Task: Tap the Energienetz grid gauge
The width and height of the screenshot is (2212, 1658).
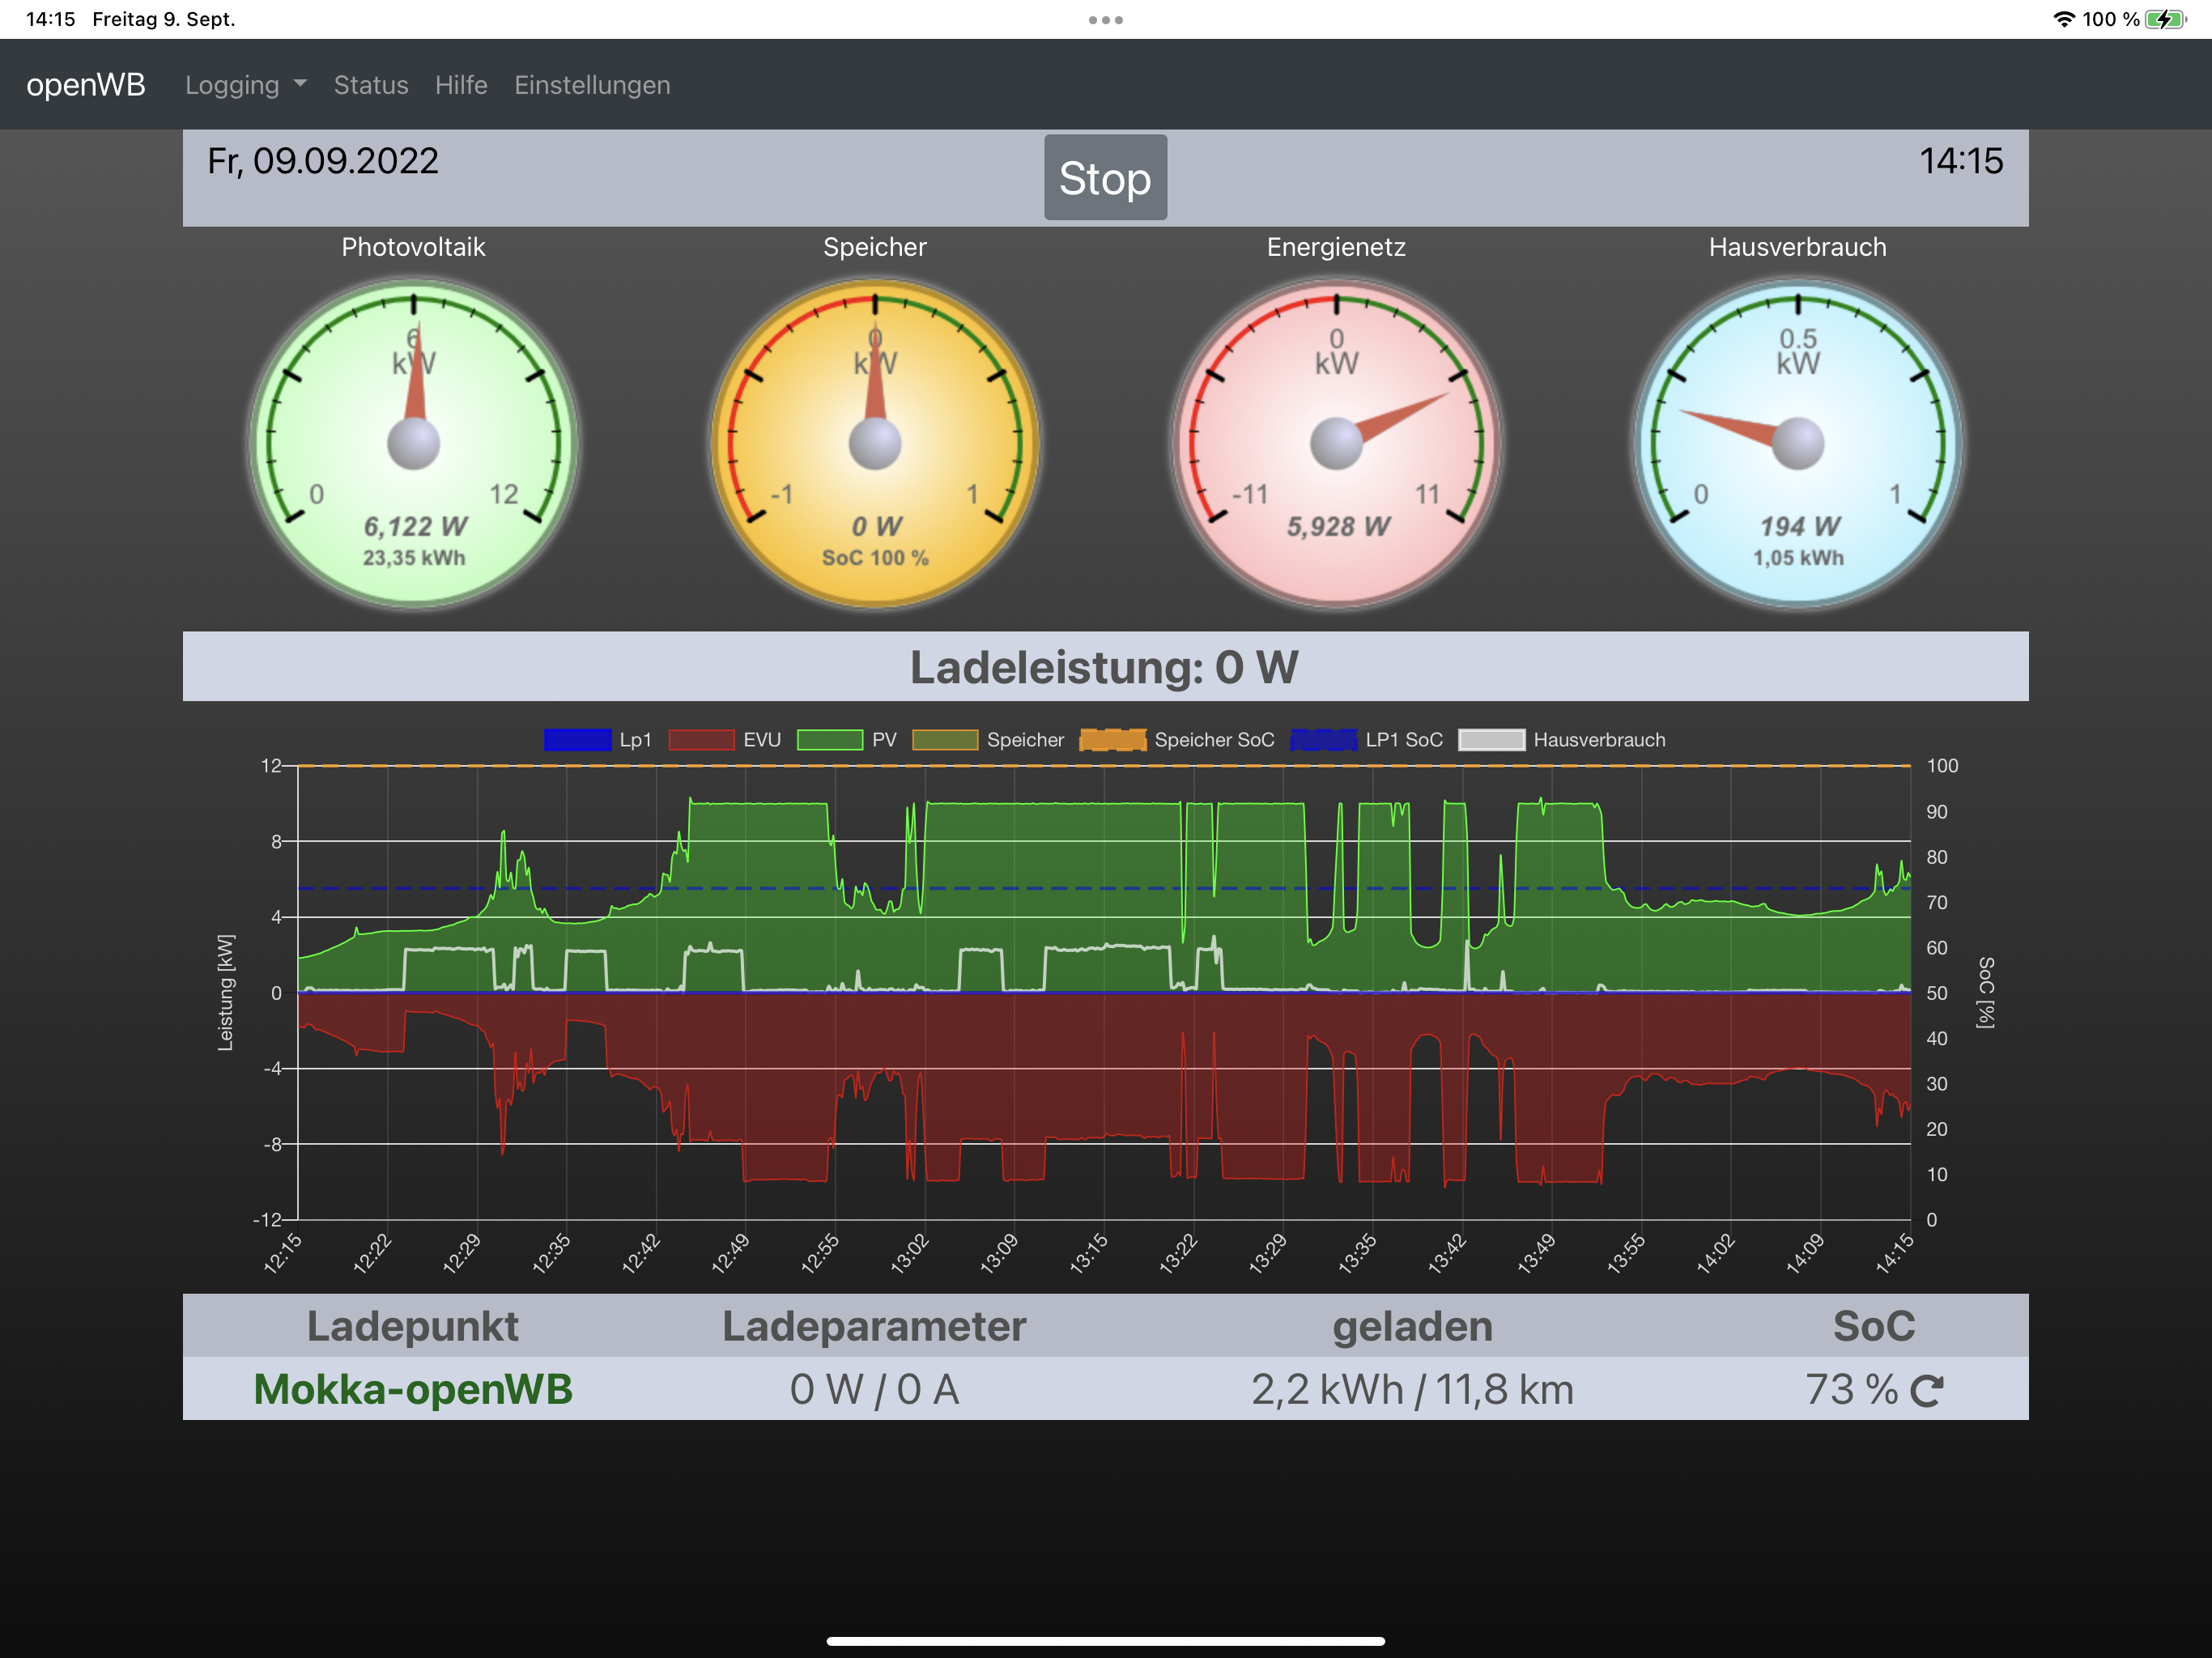Action: 1336,443
